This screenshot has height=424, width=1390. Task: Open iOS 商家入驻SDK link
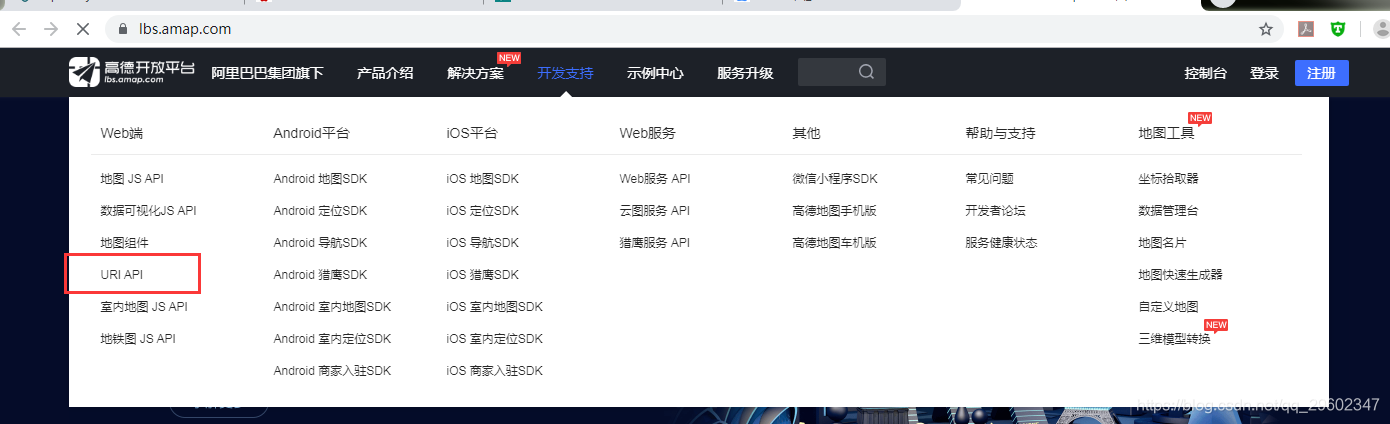[x=495, y=371]
